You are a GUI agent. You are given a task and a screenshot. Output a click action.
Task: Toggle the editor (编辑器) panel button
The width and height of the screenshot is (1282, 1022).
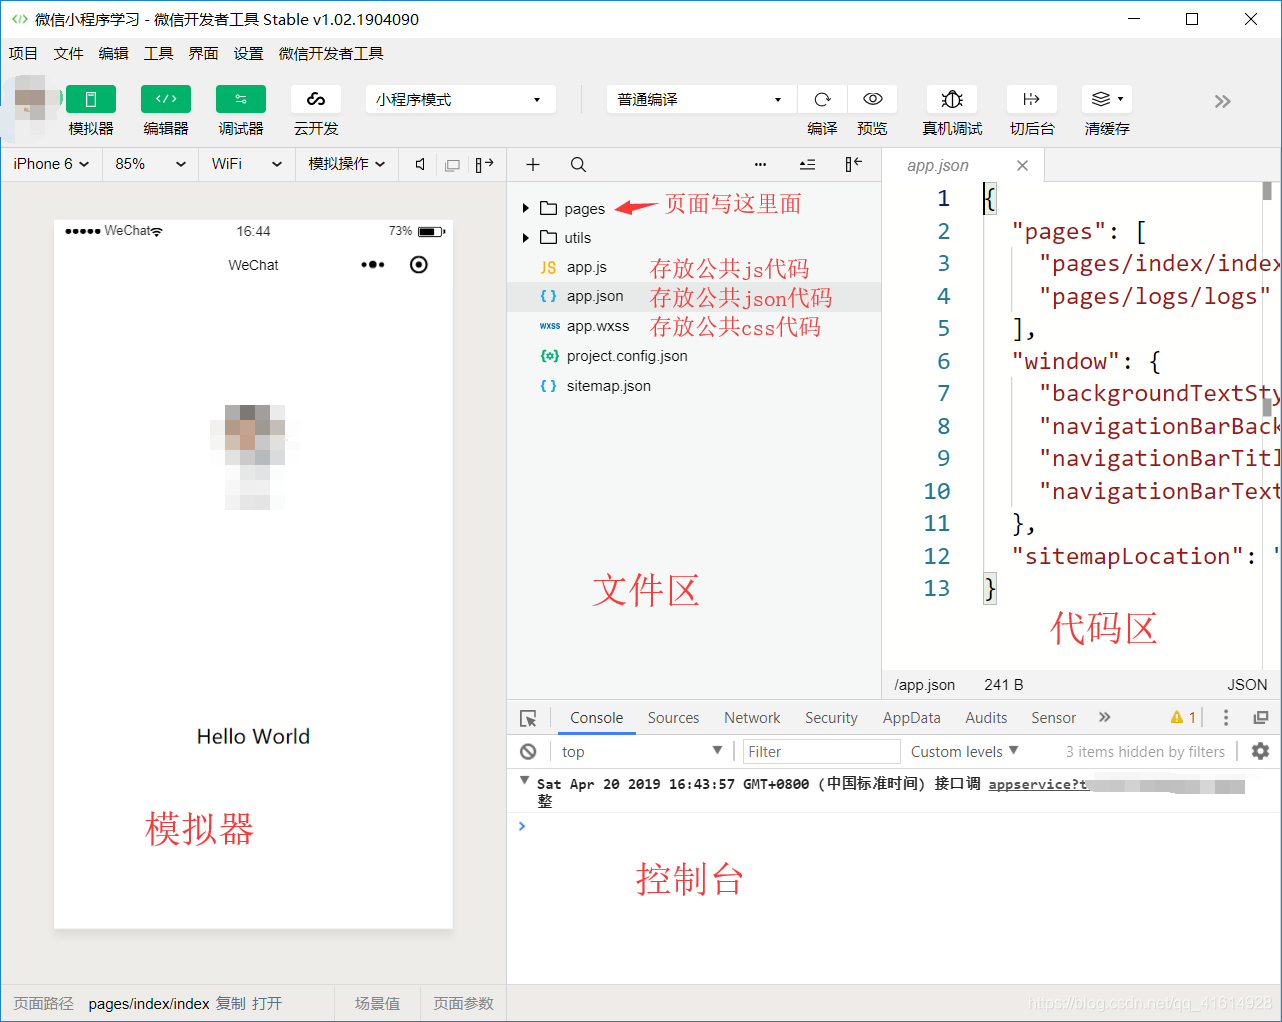[166, 99]
